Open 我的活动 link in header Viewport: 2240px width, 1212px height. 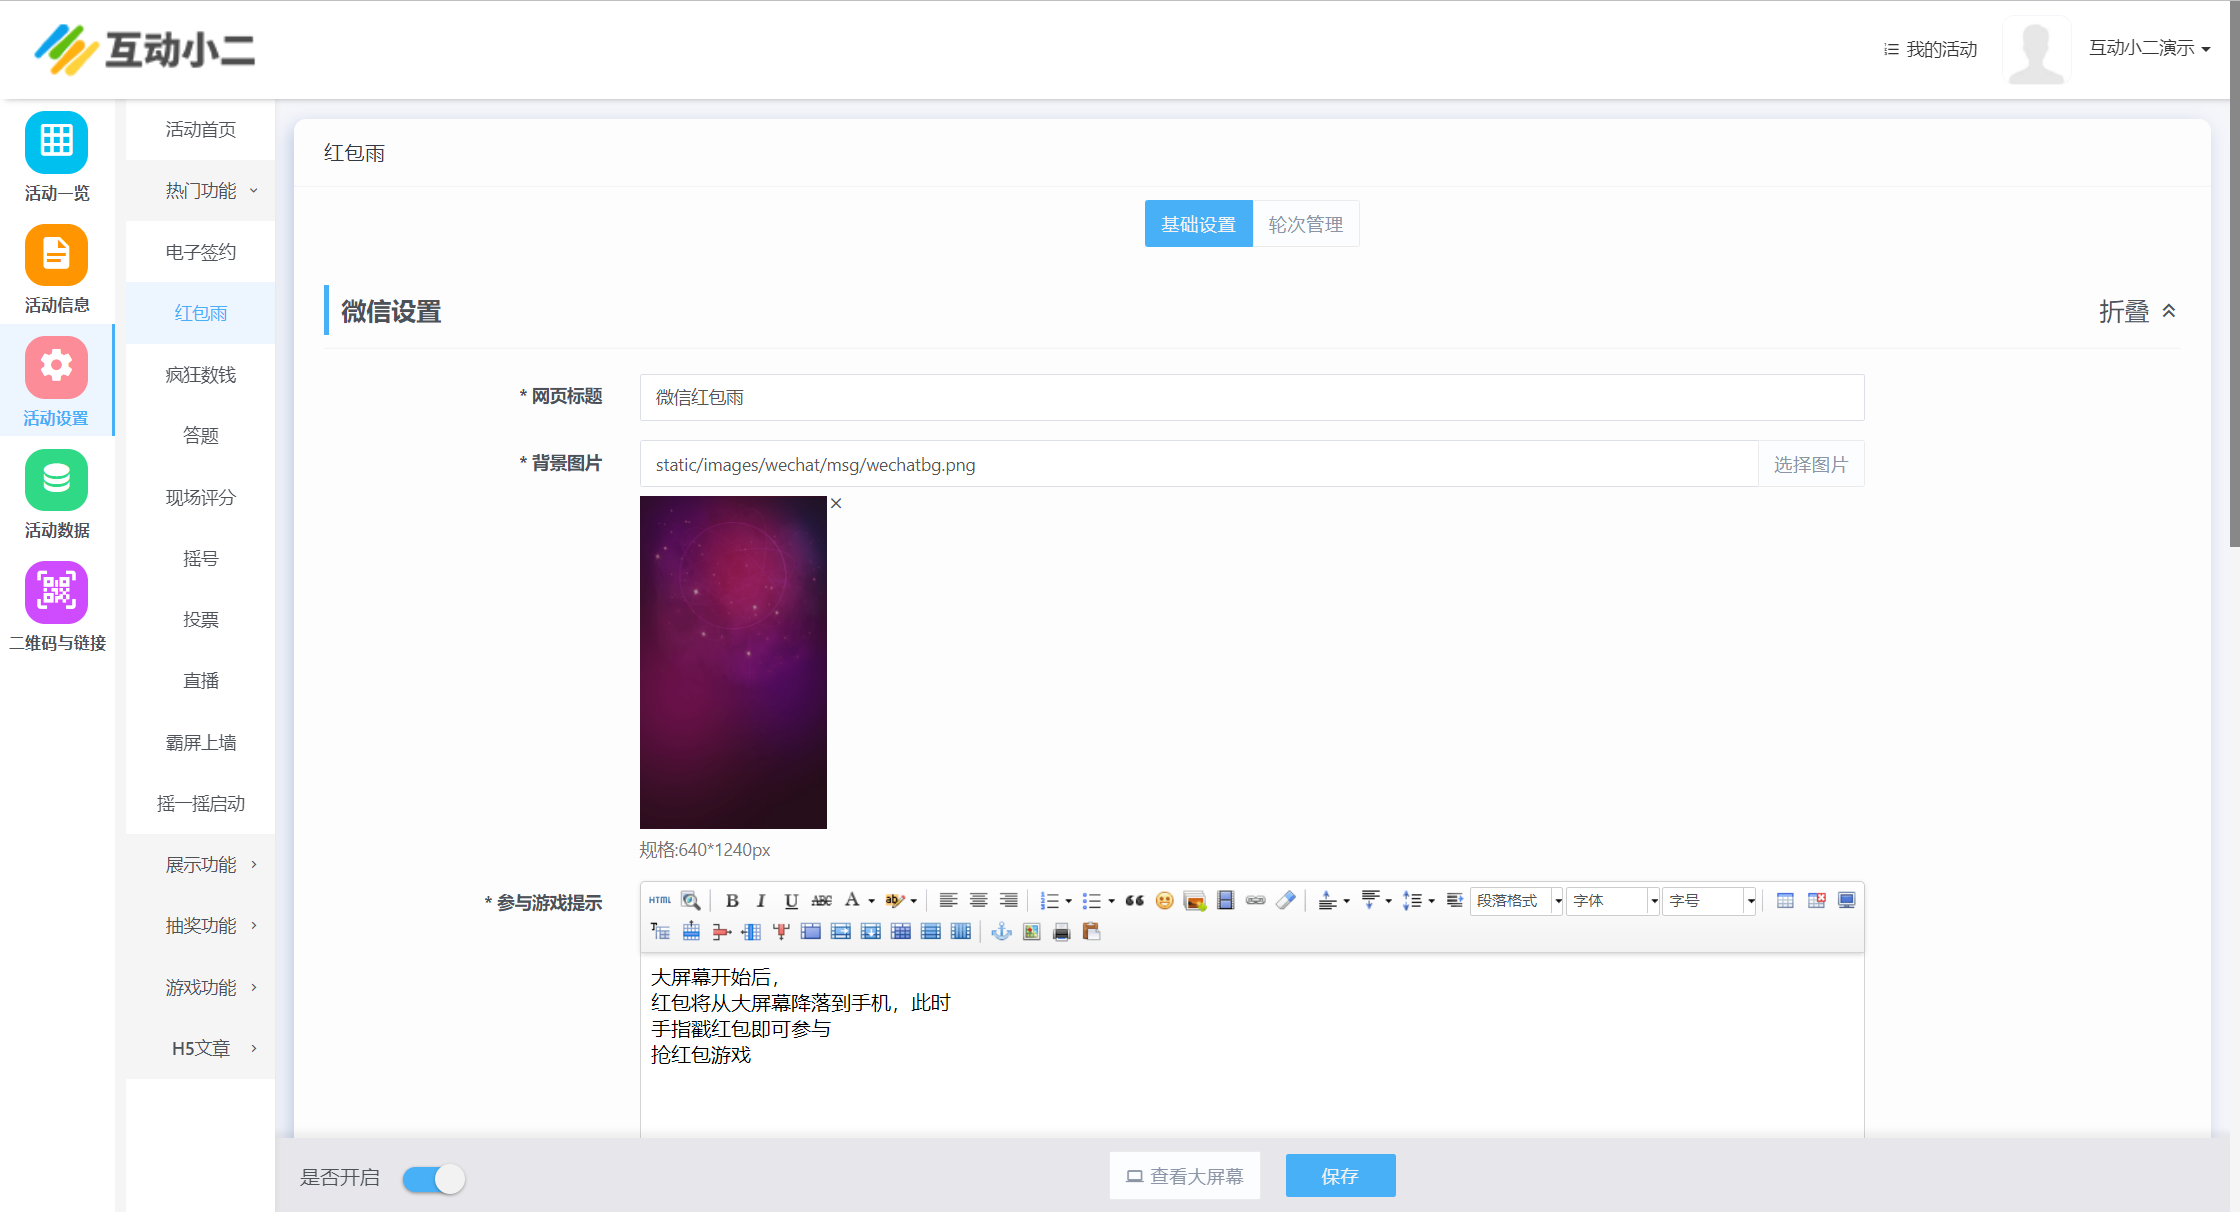click(1931, 49)
